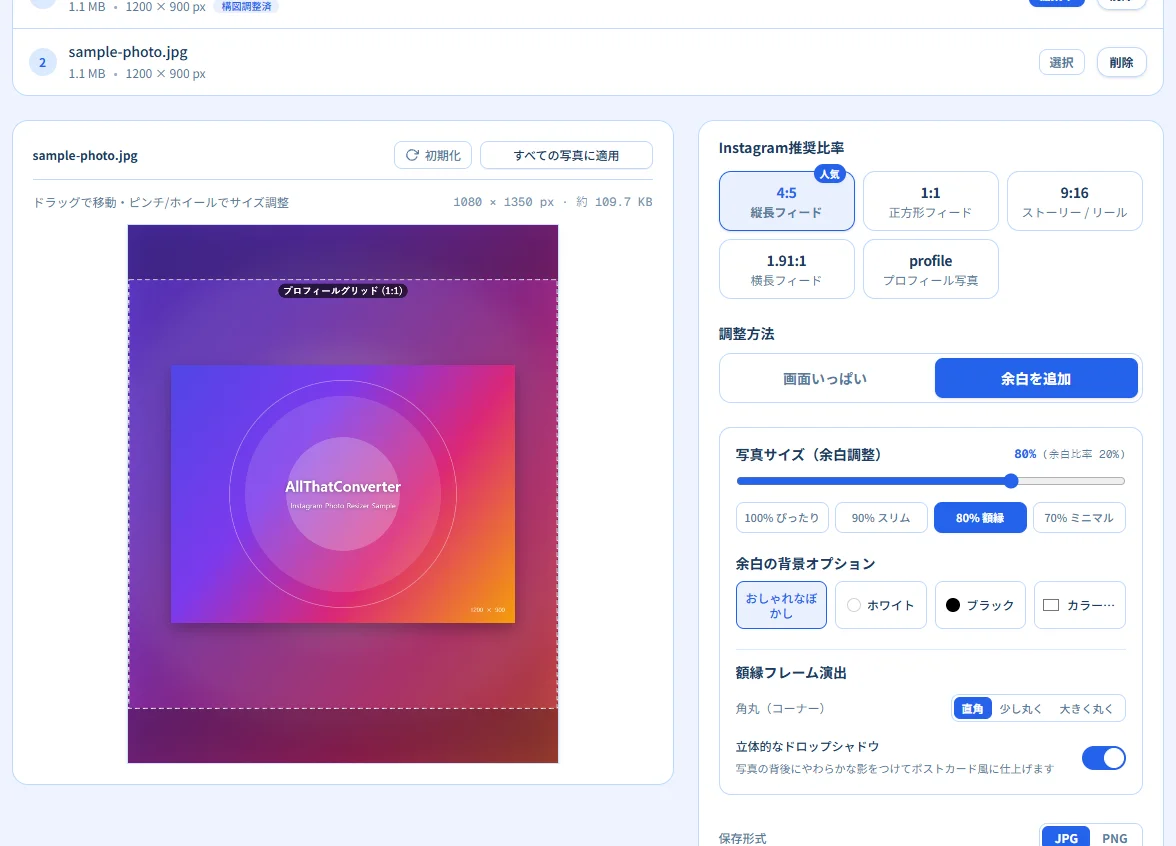Click the sample-photo.jpg editor title

pos(85,155)
